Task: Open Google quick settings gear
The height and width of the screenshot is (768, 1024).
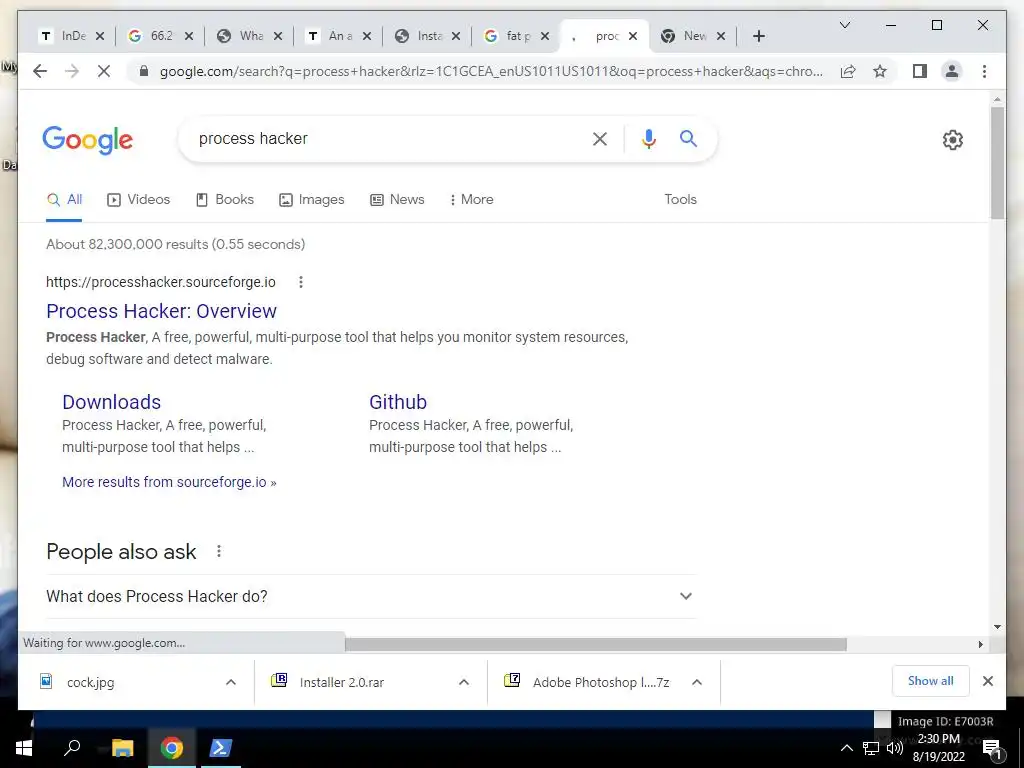Action: 952,139
